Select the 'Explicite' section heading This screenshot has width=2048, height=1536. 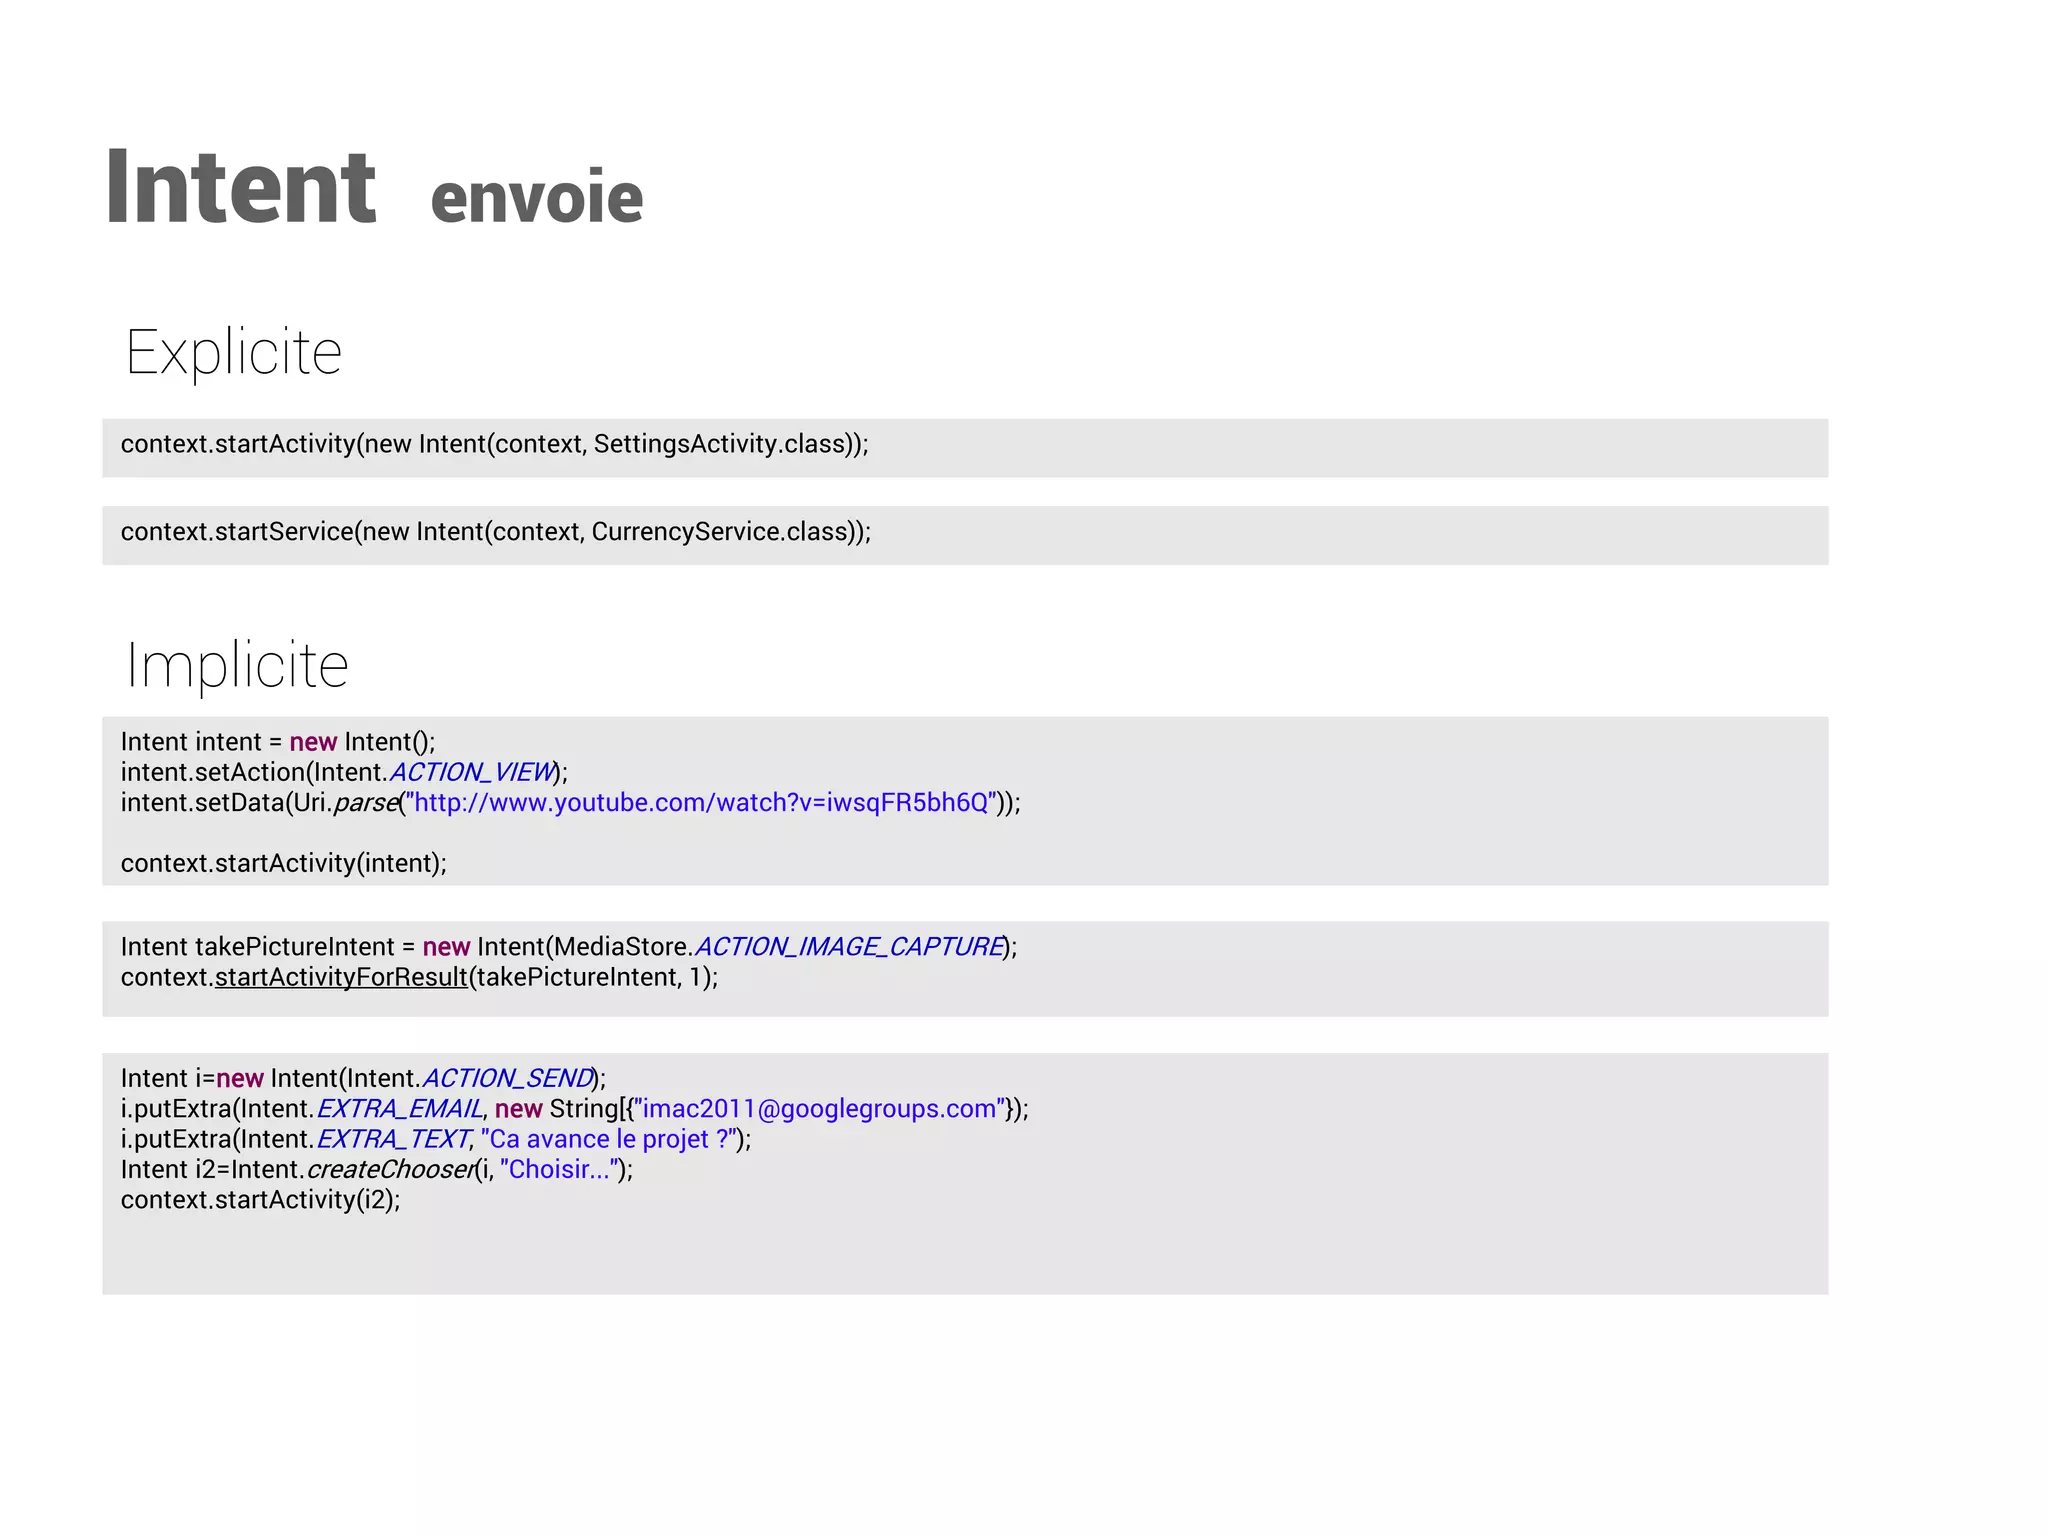(x=234, y=352)
